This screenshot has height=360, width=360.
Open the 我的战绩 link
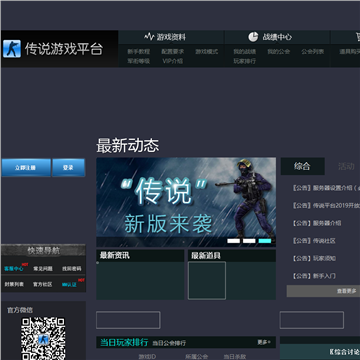245,52
